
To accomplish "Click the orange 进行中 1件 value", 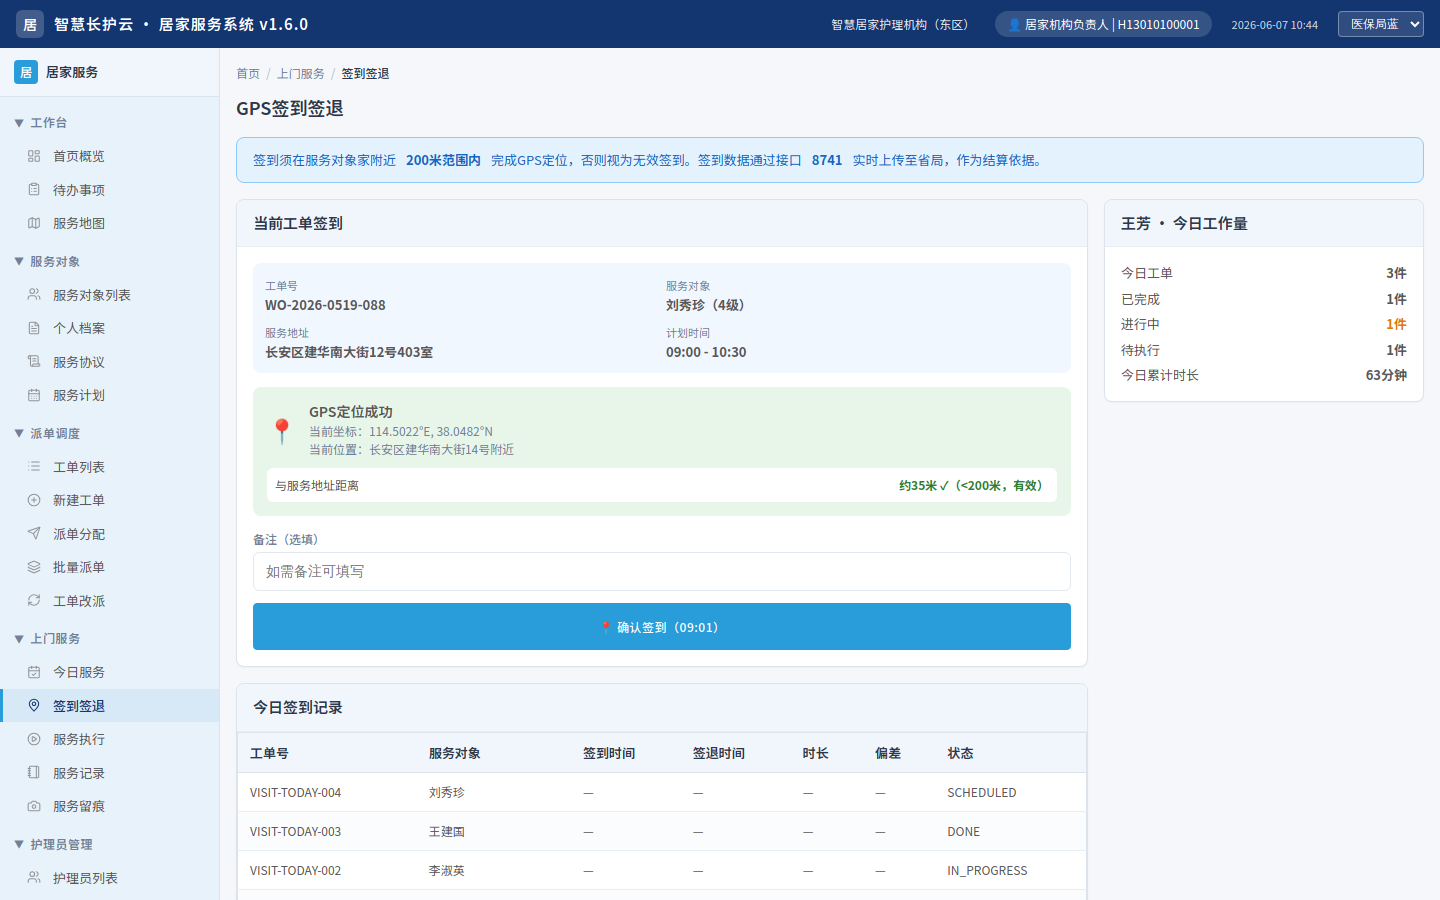I will tap(1396, 324).
